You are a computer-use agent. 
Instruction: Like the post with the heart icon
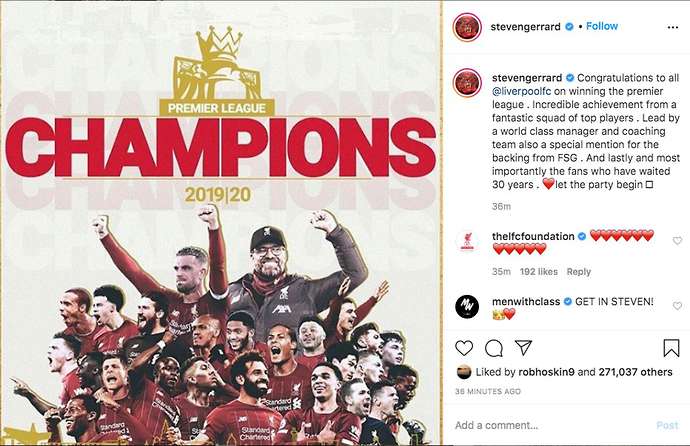click(464, 348)
